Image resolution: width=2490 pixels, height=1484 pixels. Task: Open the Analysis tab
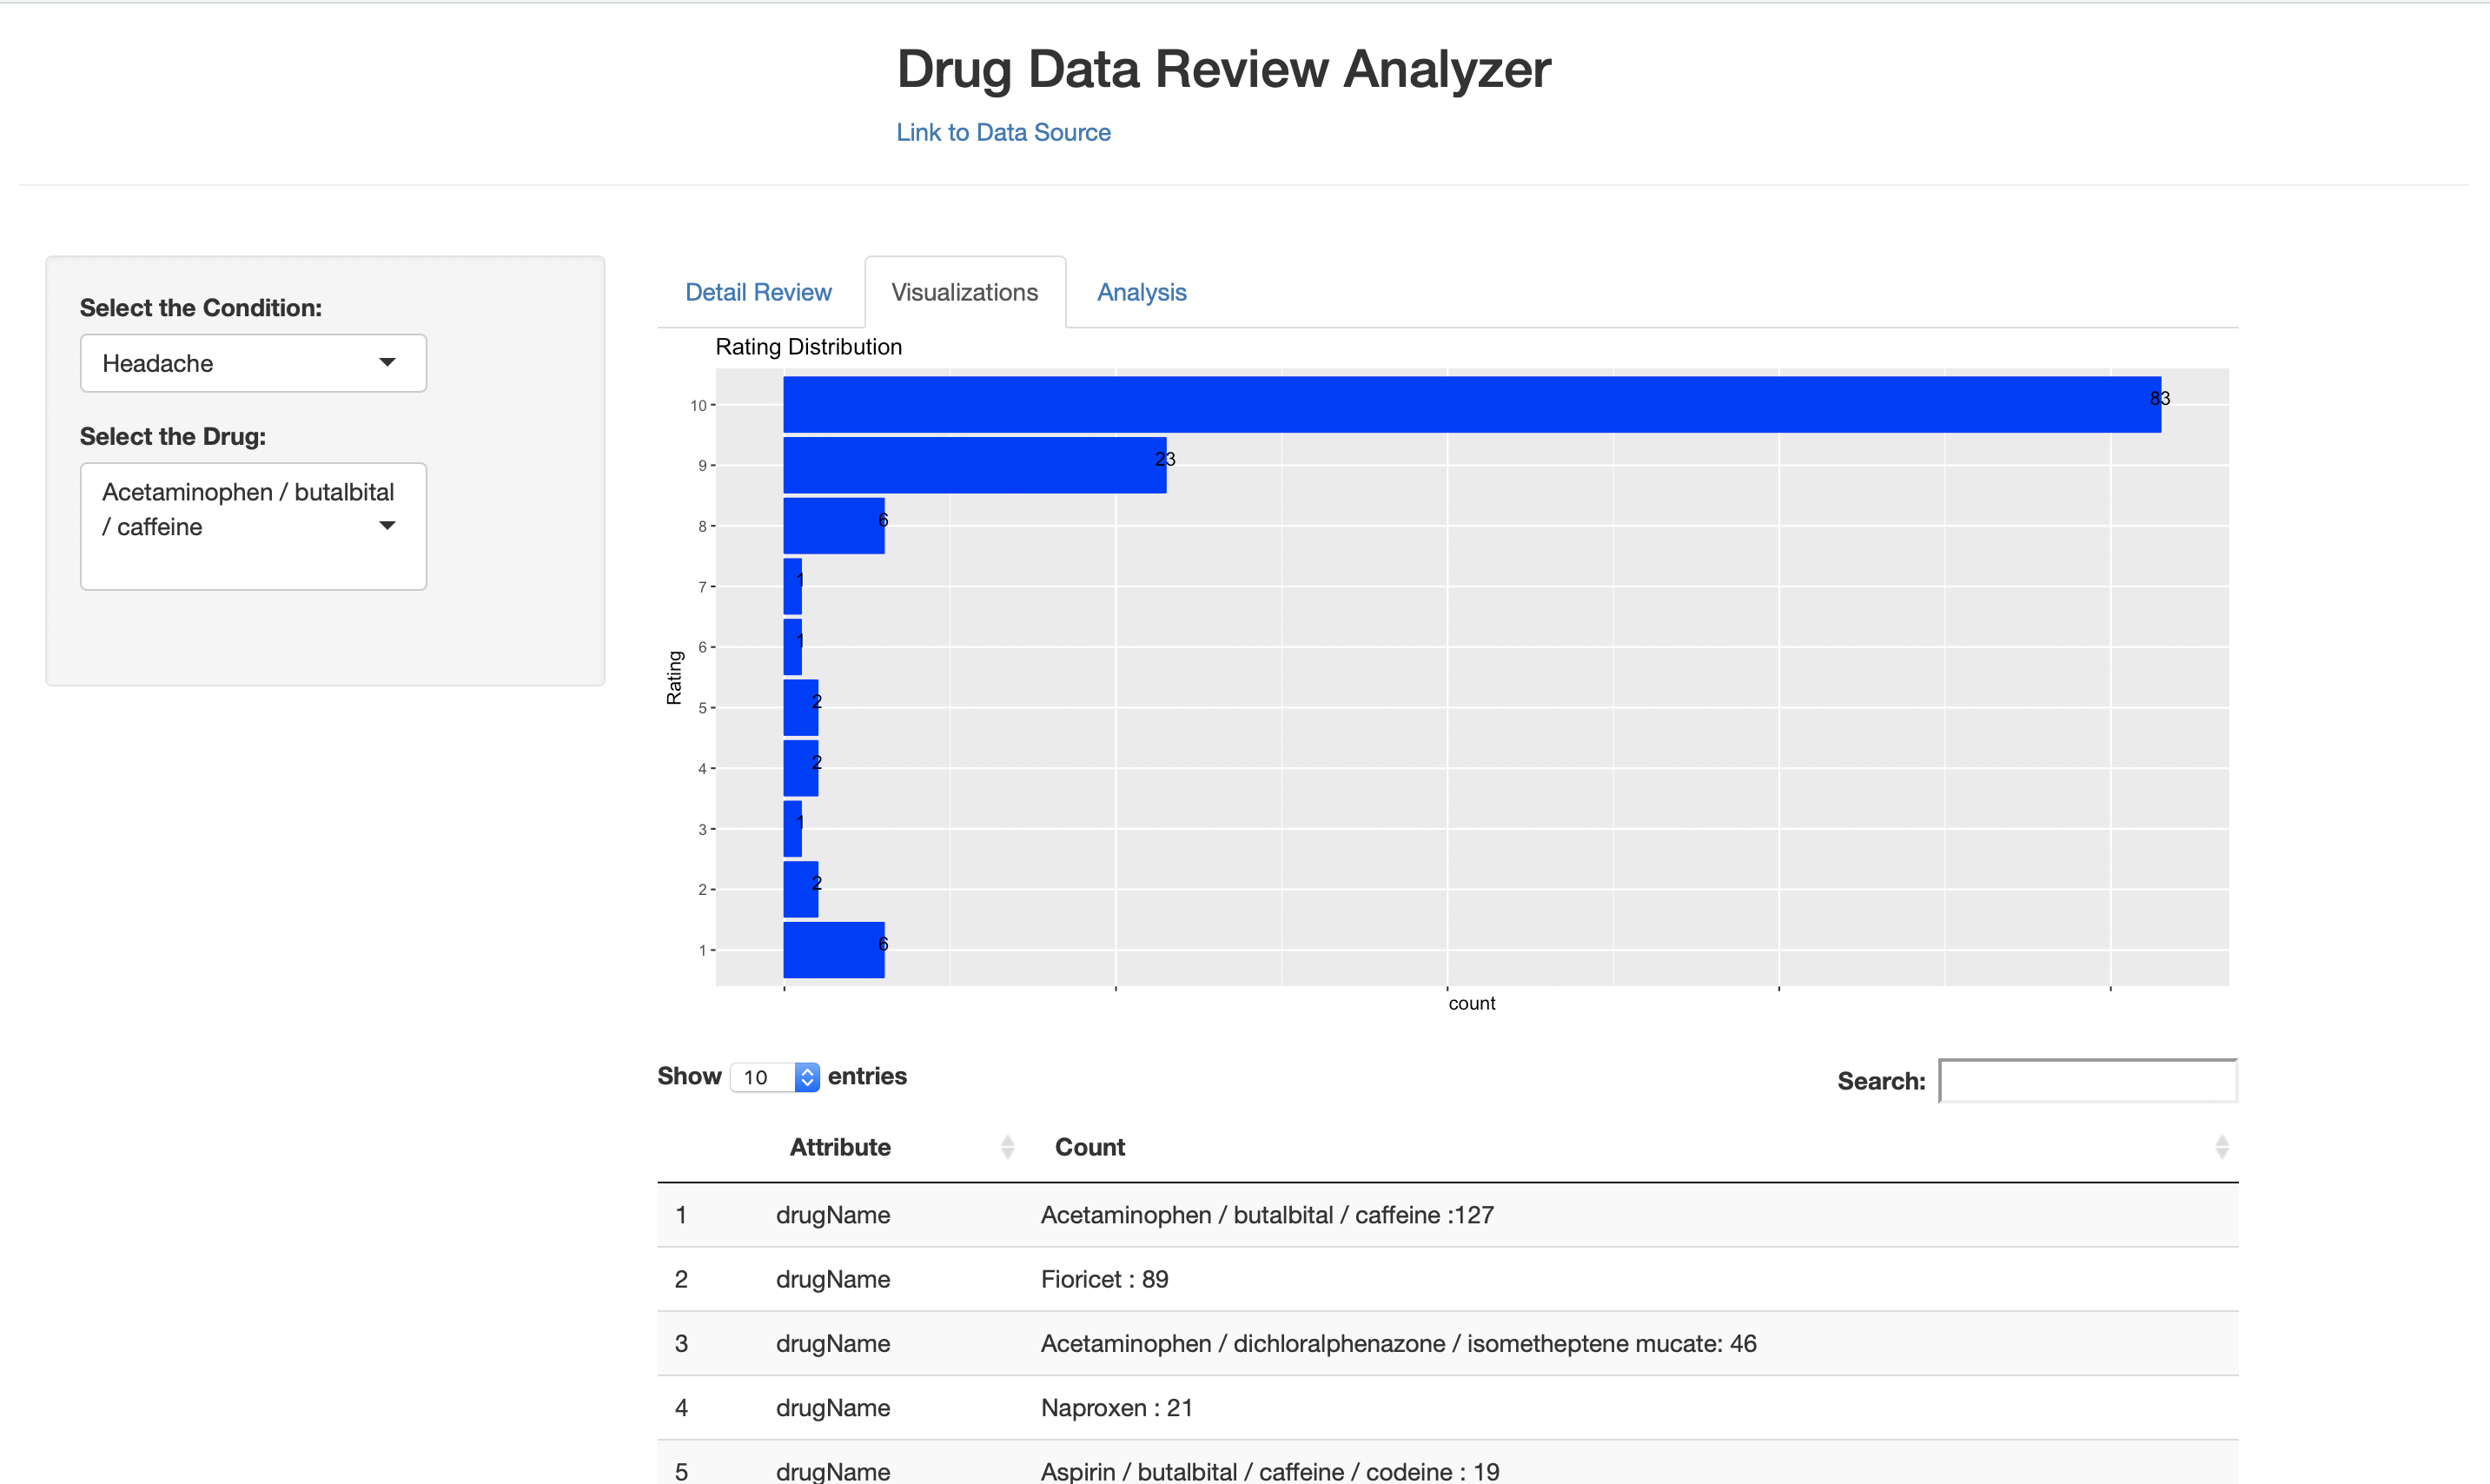pos(1141,291)
